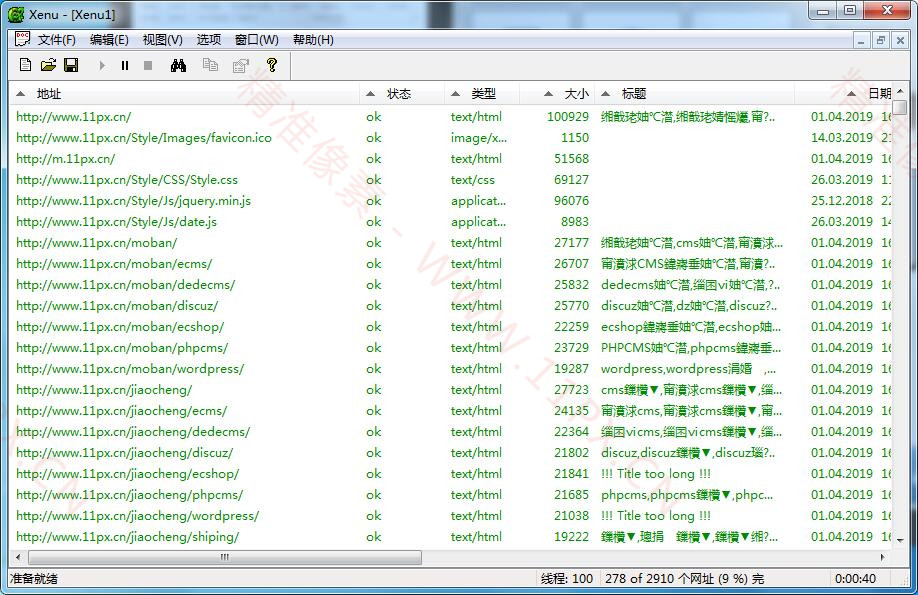Image resolution: width=918 pixels, height=595 pixels.
Task: Click status bar 278 of 2910 progress text
Action: point(684,579)
